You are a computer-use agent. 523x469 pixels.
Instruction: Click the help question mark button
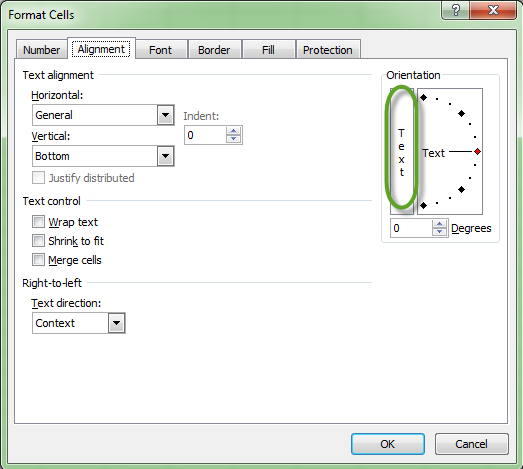point(456,10)
